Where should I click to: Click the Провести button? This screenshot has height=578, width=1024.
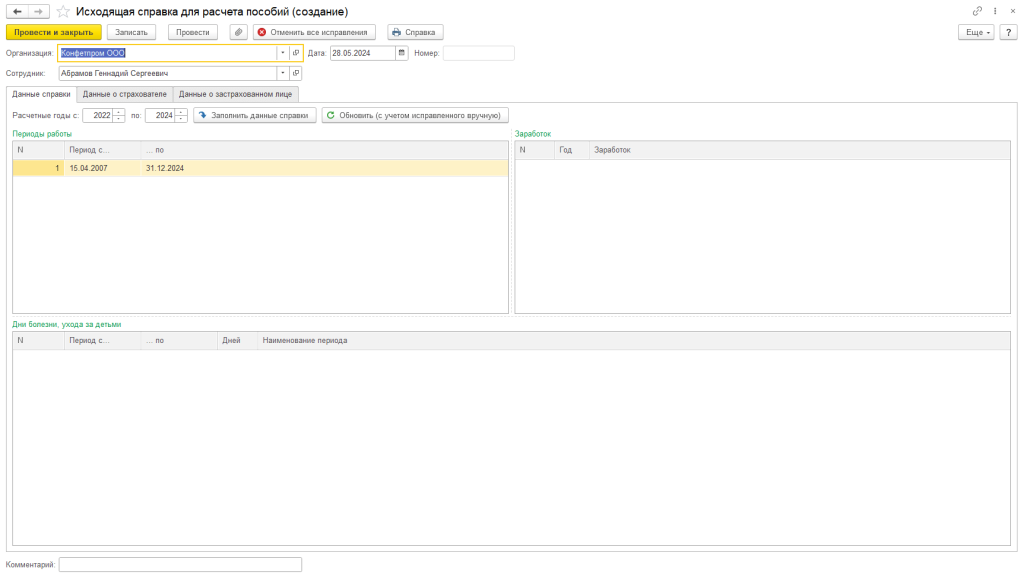[x=193, y=32]
